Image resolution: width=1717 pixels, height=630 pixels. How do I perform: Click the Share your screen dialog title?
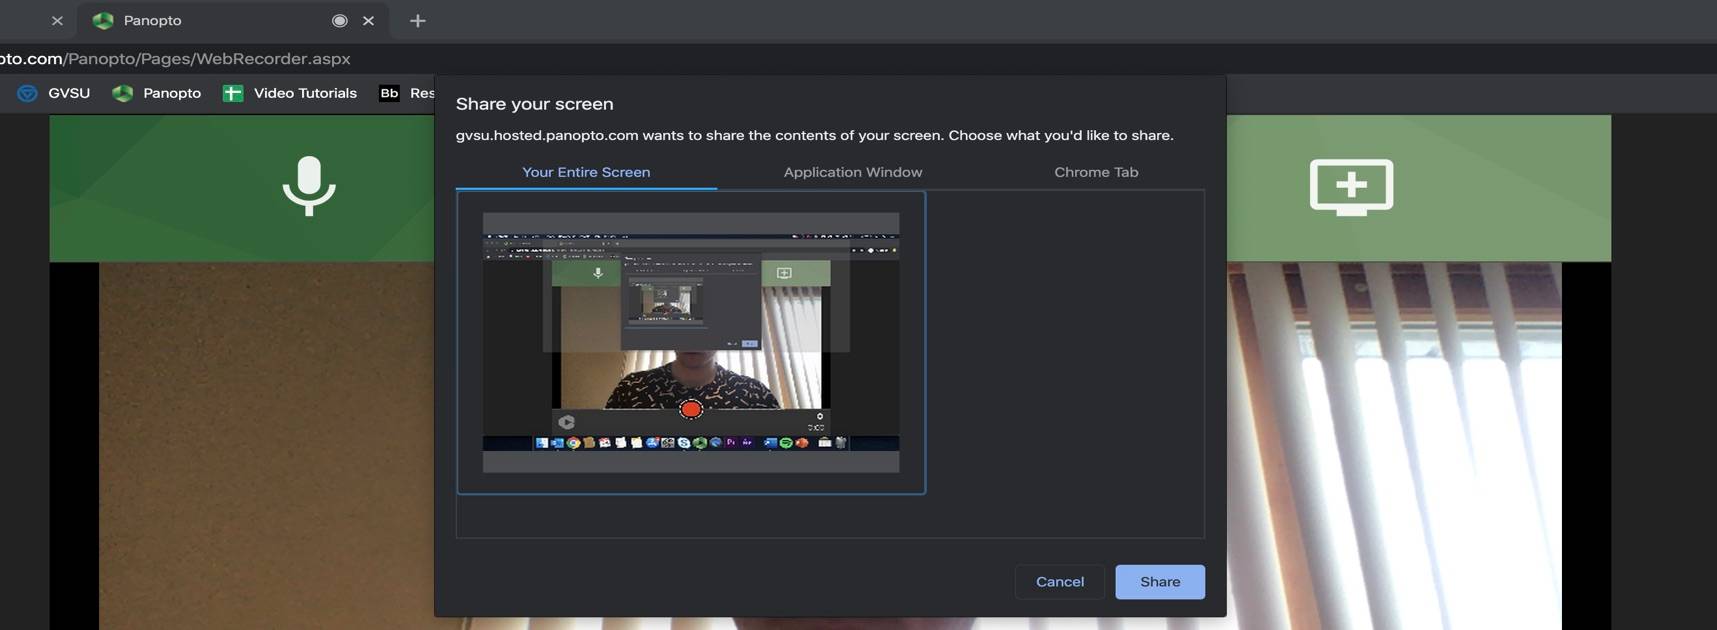point(535,104)
